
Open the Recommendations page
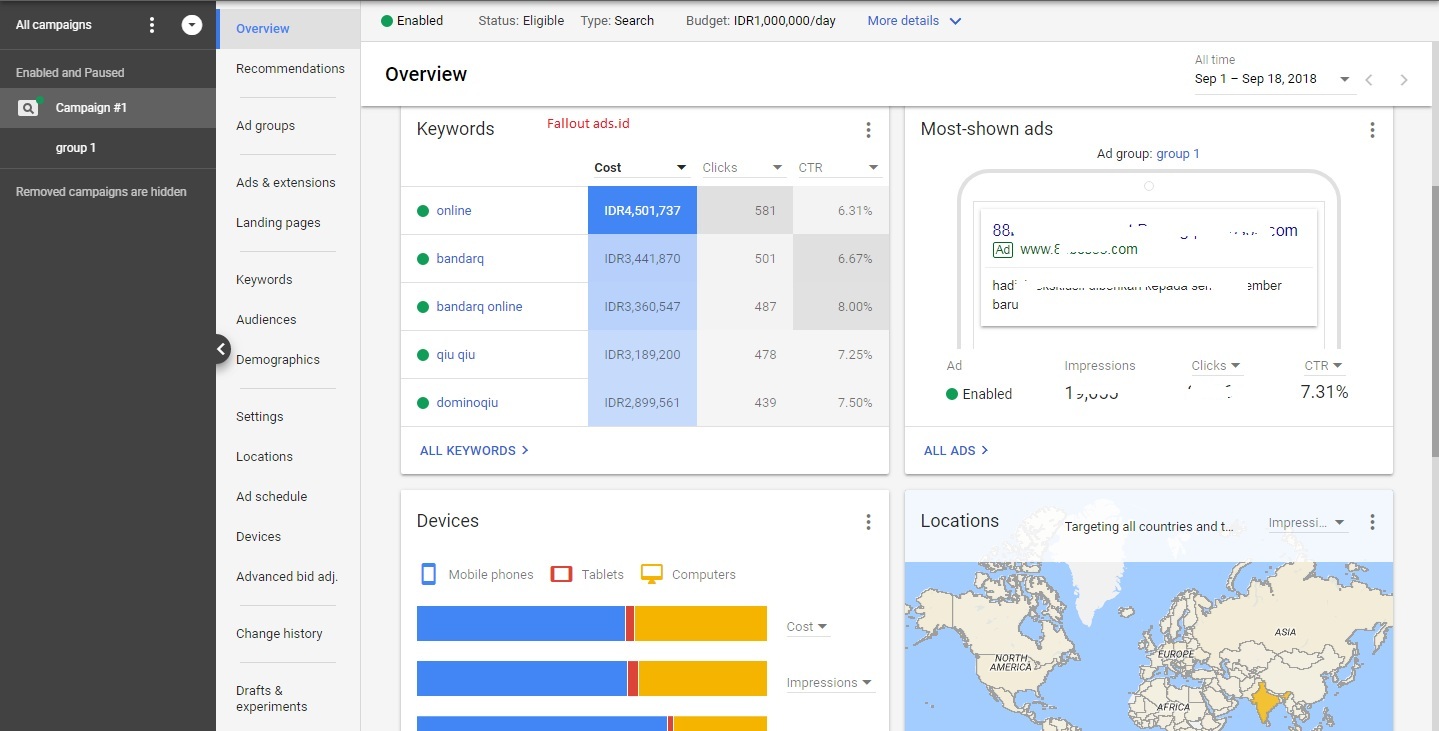[x=290, y=69]
